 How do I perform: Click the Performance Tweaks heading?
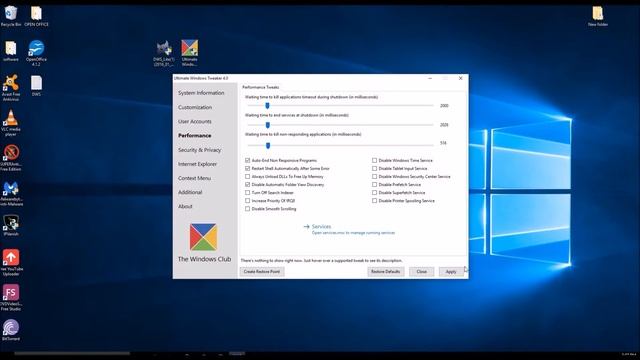(x=260, y=87)
